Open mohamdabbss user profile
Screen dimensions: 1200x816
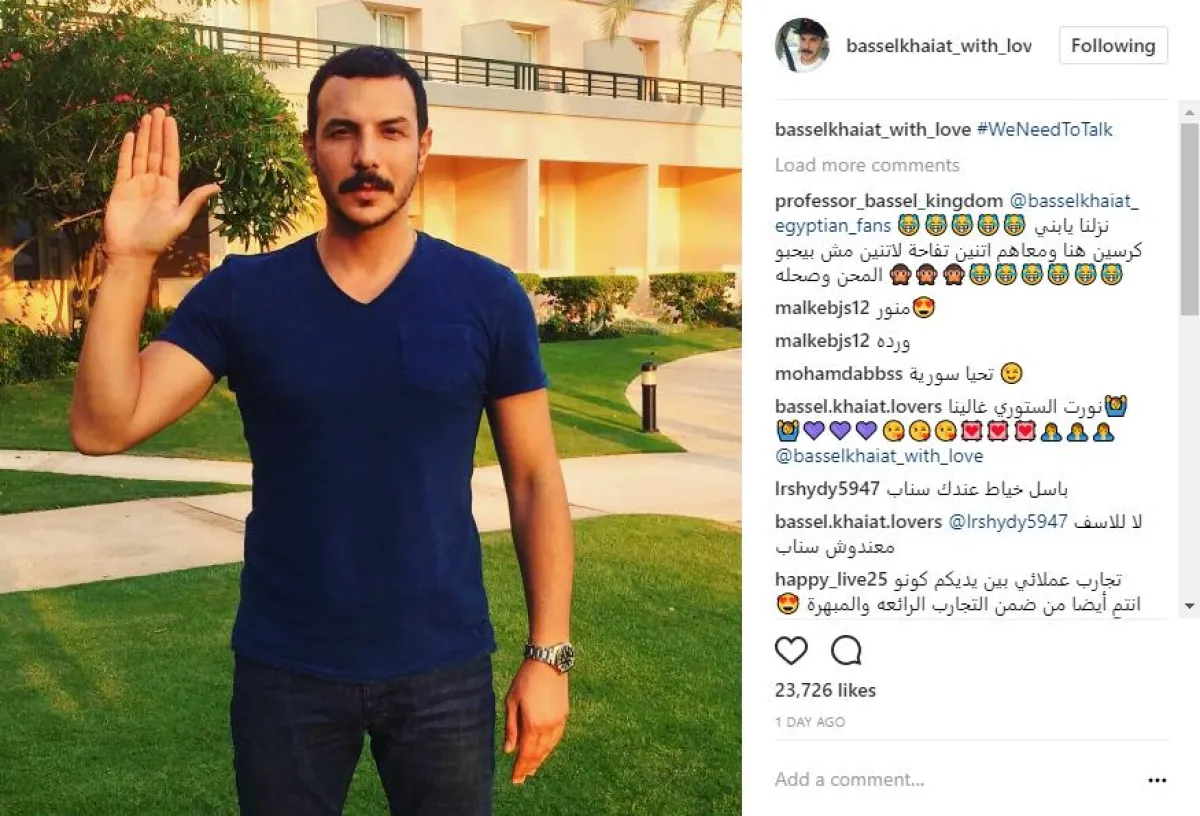[839, 374]
